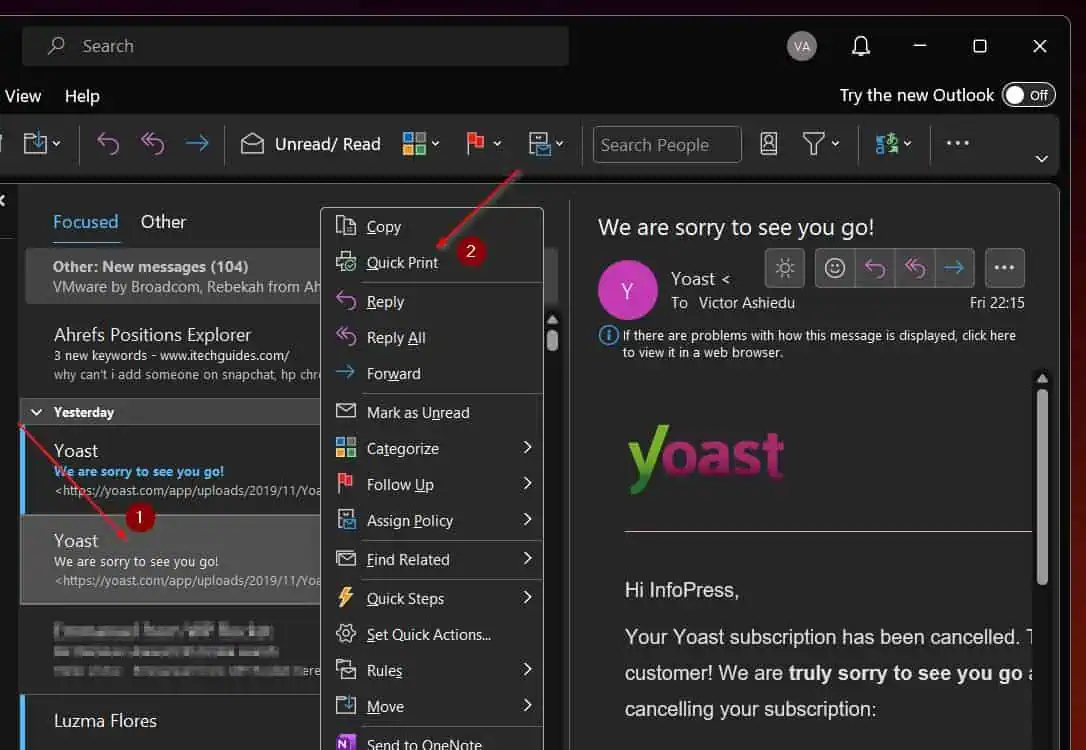
Task: Choose Copy from the context menu
Action: (432, 226)
